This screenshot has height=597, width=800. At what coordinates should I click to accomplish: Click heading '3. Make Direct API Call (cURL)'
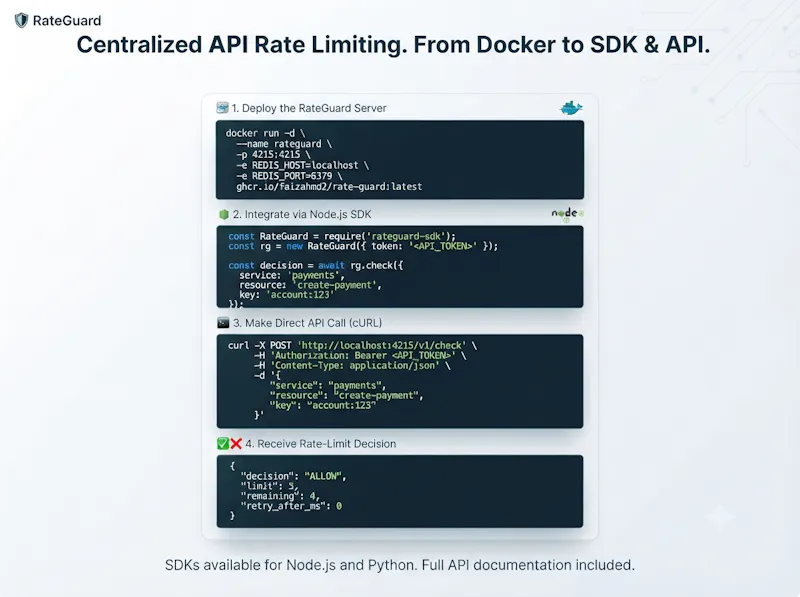point(307,323)
